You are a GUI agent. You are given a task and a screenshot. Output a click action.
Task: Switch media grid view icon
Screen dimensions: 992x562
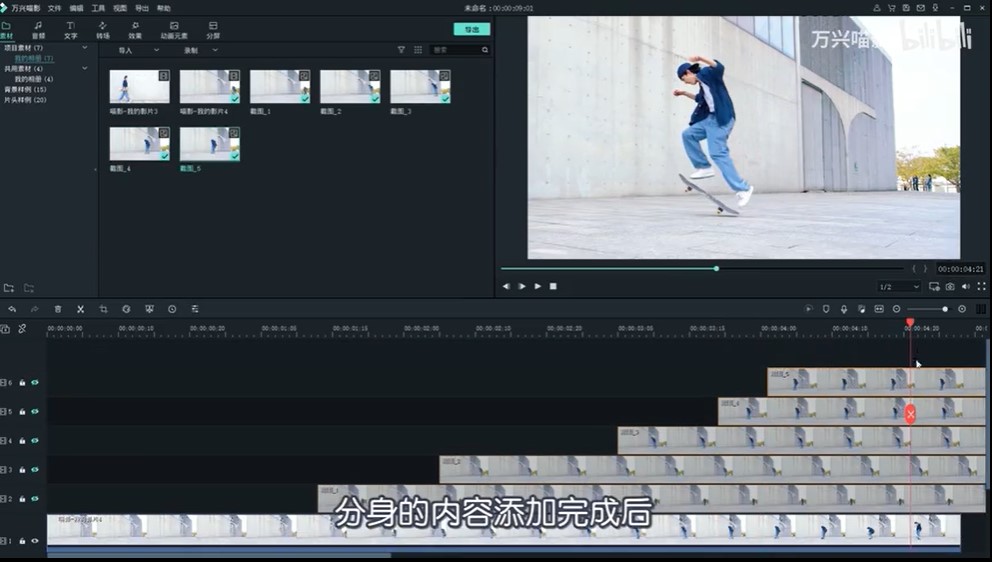[x=418, y=49]
